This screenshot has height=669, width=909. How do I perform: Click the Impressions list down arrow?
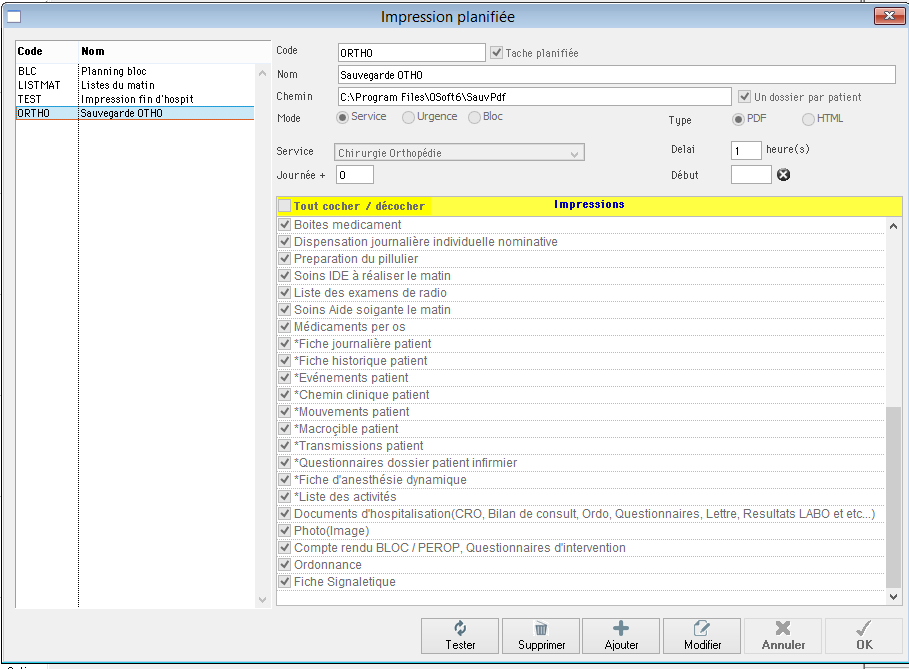[x=893, y=597]
